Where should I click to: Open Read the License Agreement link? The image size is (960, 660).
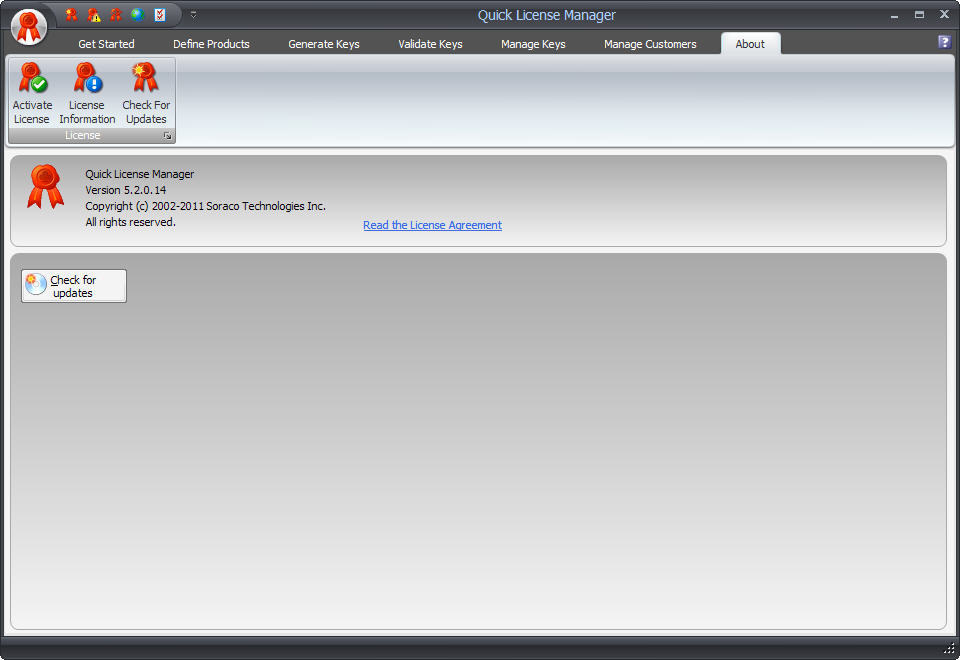coord(432,225)
